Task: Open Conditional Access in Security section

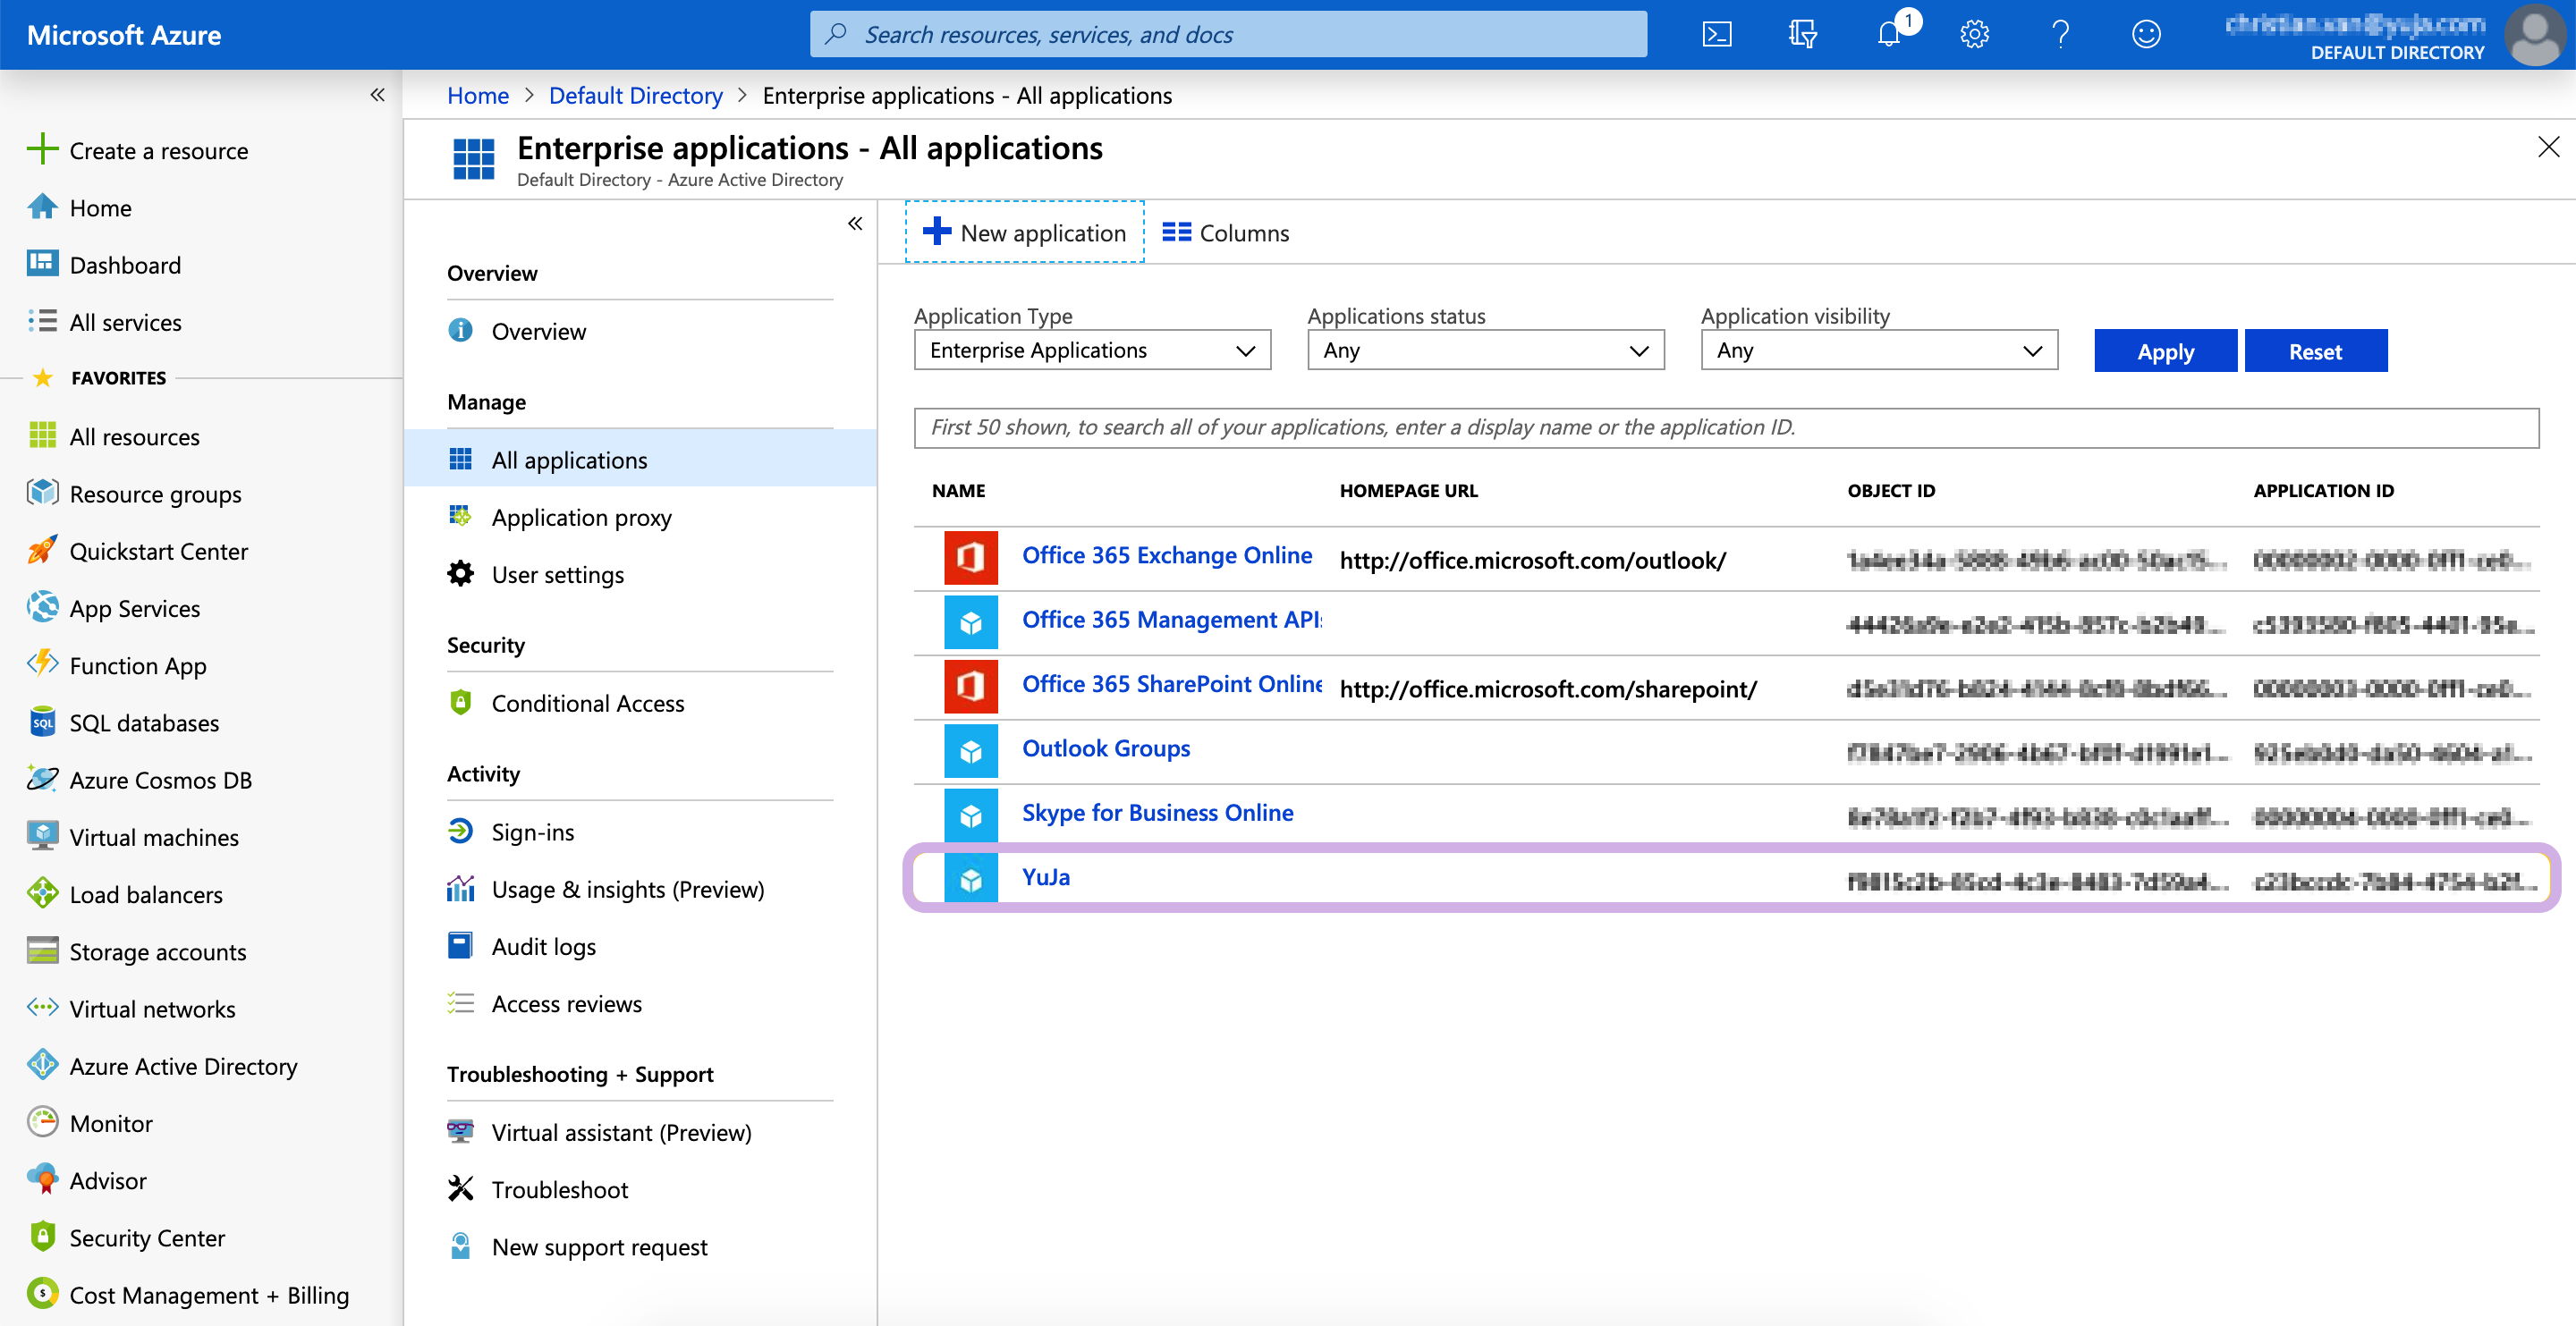Action: [x=587, y=703]
